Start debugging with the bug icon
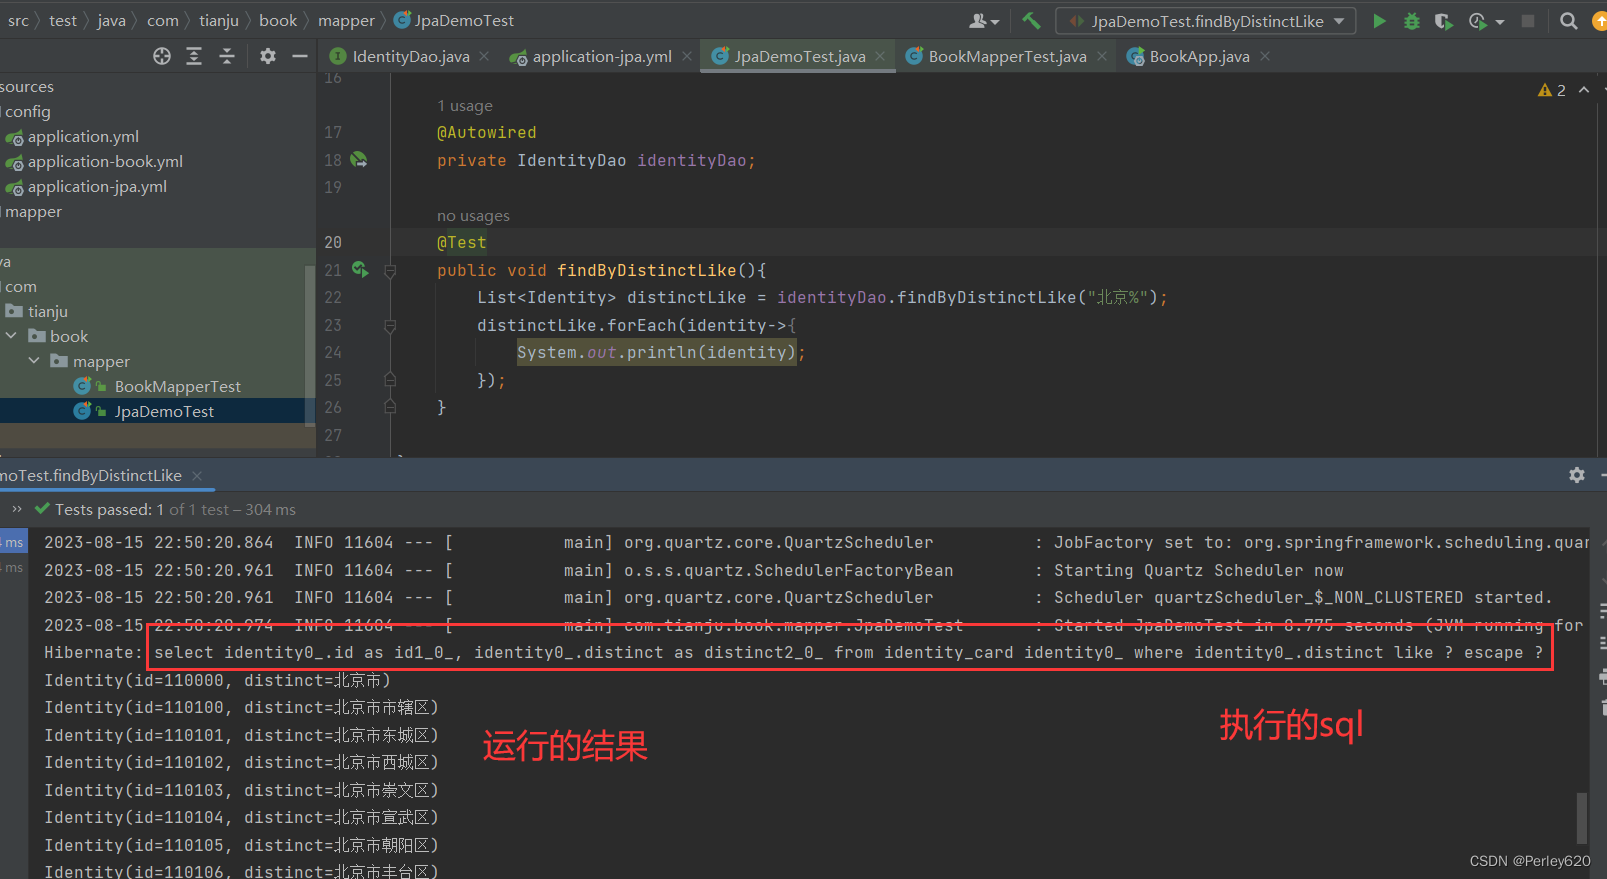This screenshot has width=1607, height=879. pos(1412,21)
